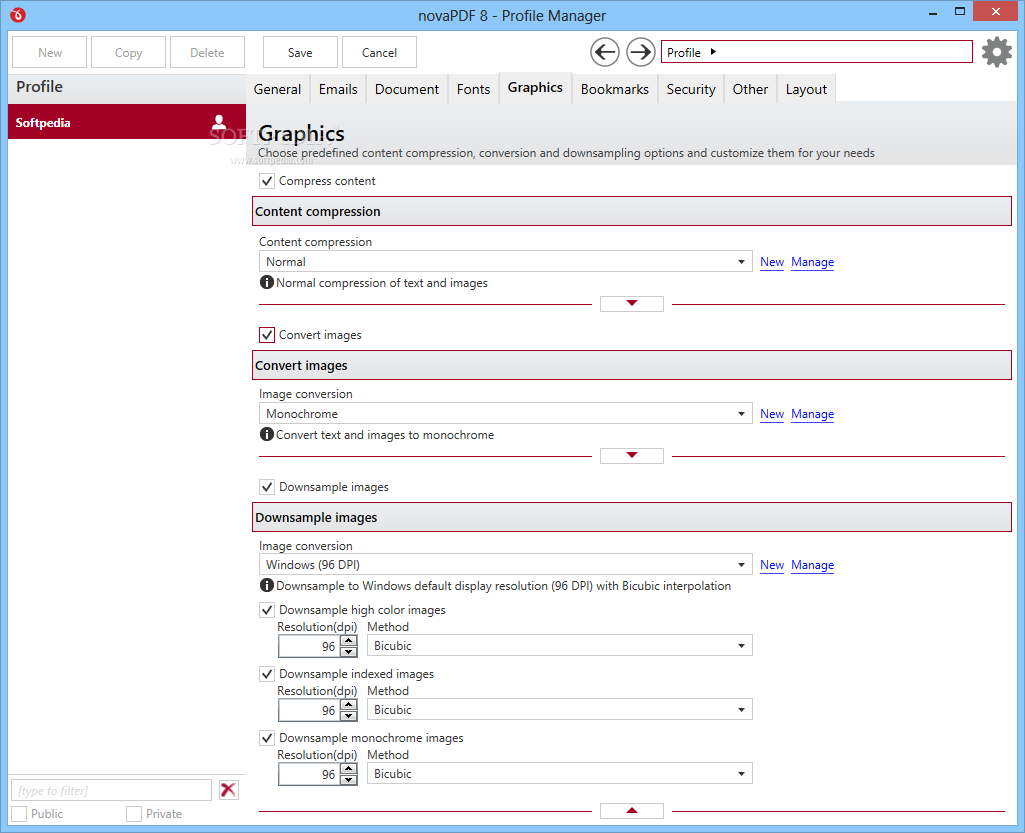The height and width of the screenshot is (833, 1025).
Task: Click Manage link beside Windows (96 DPI) dropdown
Action: [x=813, y=565]
